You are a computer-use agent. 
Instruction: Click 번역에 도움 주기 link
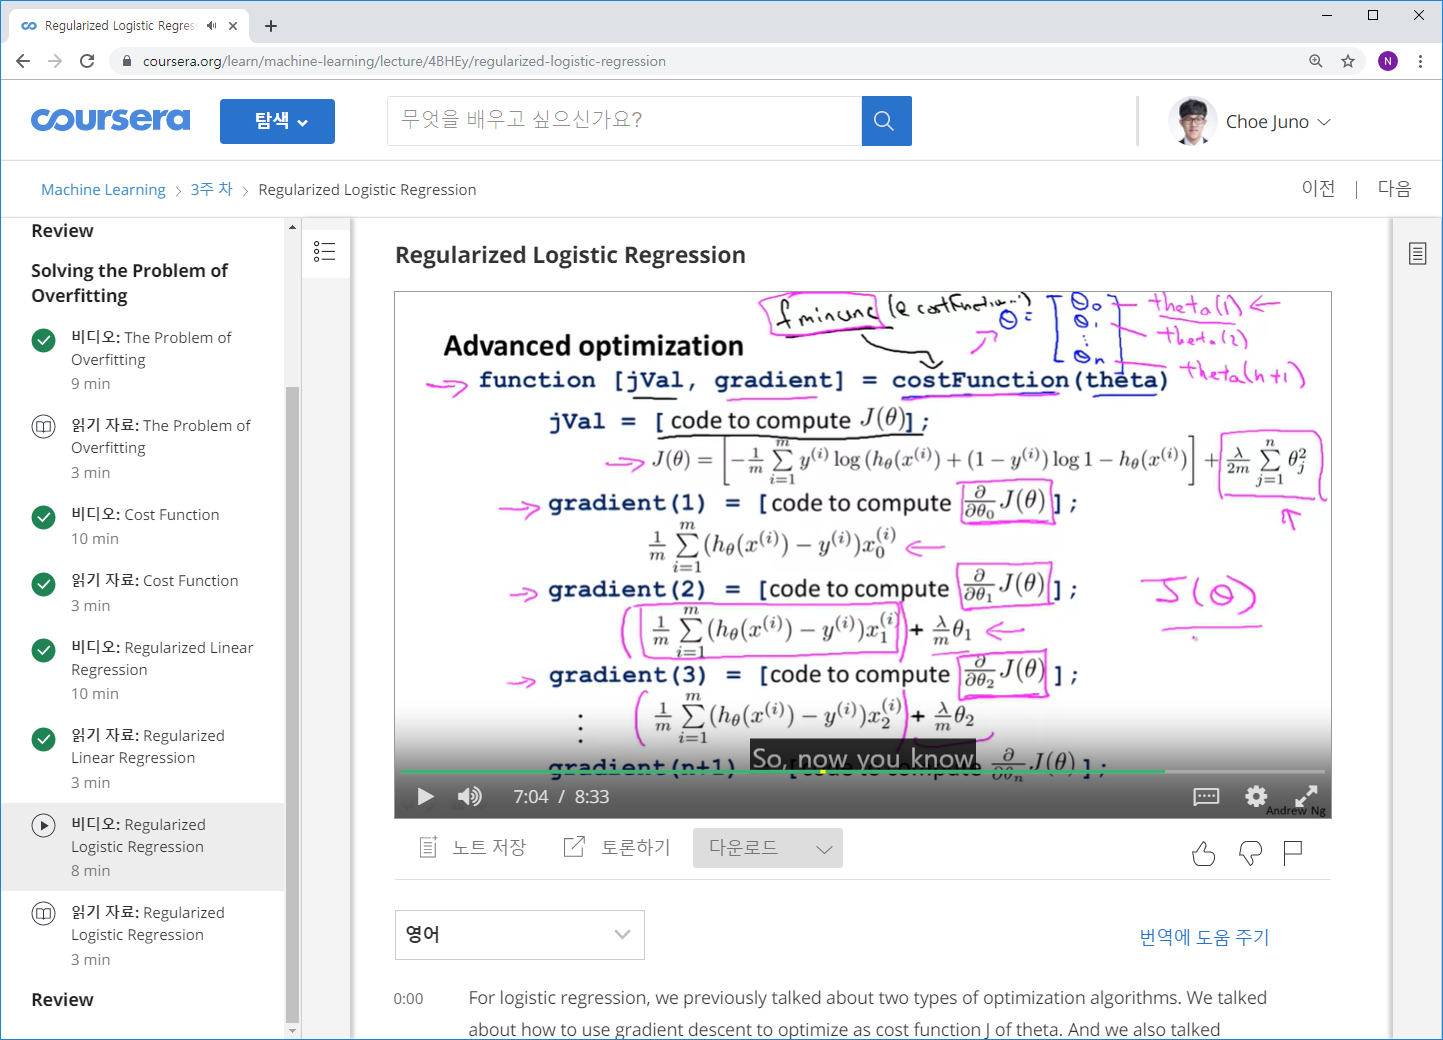tap(1204, 937)
